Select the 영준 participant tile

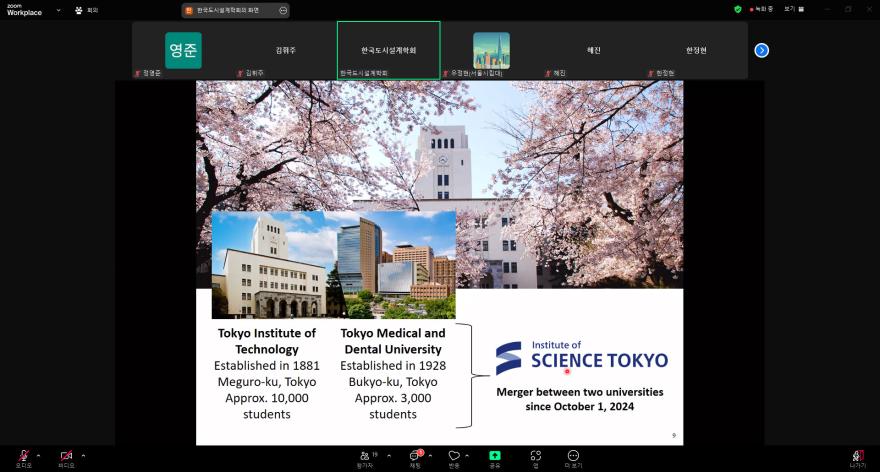(x=183, y=51)
